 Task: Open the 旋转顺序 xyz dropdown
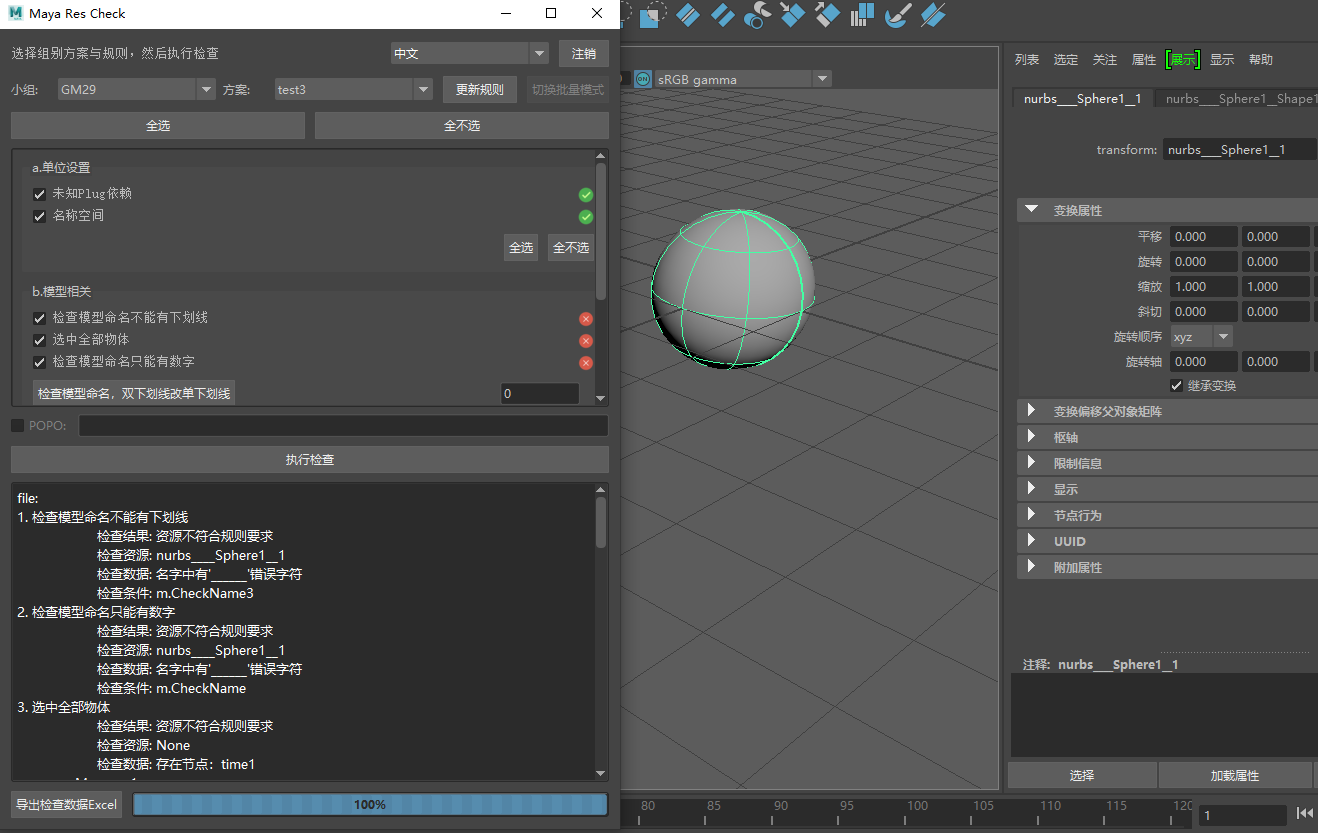[x=1201, y=336]
